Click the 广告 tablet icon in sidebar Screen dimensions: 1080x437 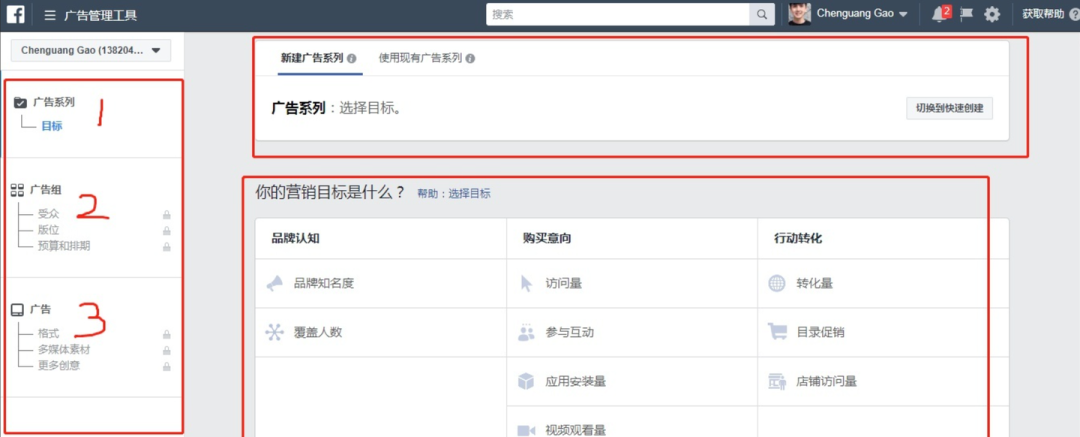point(18,310)
